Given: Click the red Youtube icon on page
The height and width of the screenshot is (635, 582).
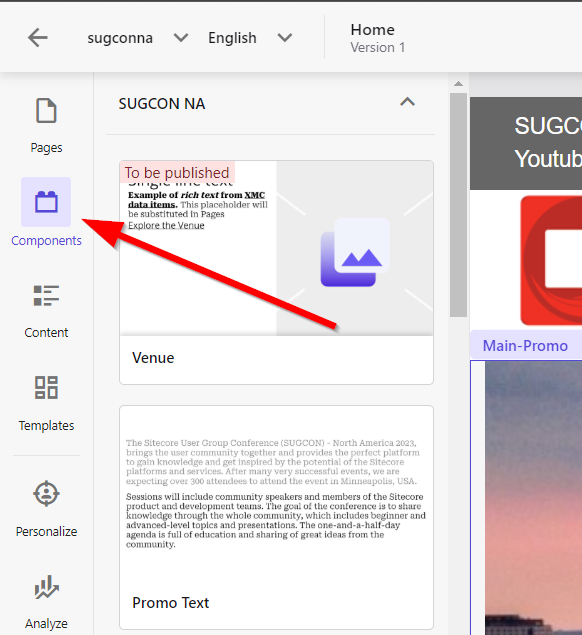Looking at the screenshot, I should (x=551, y=260).
